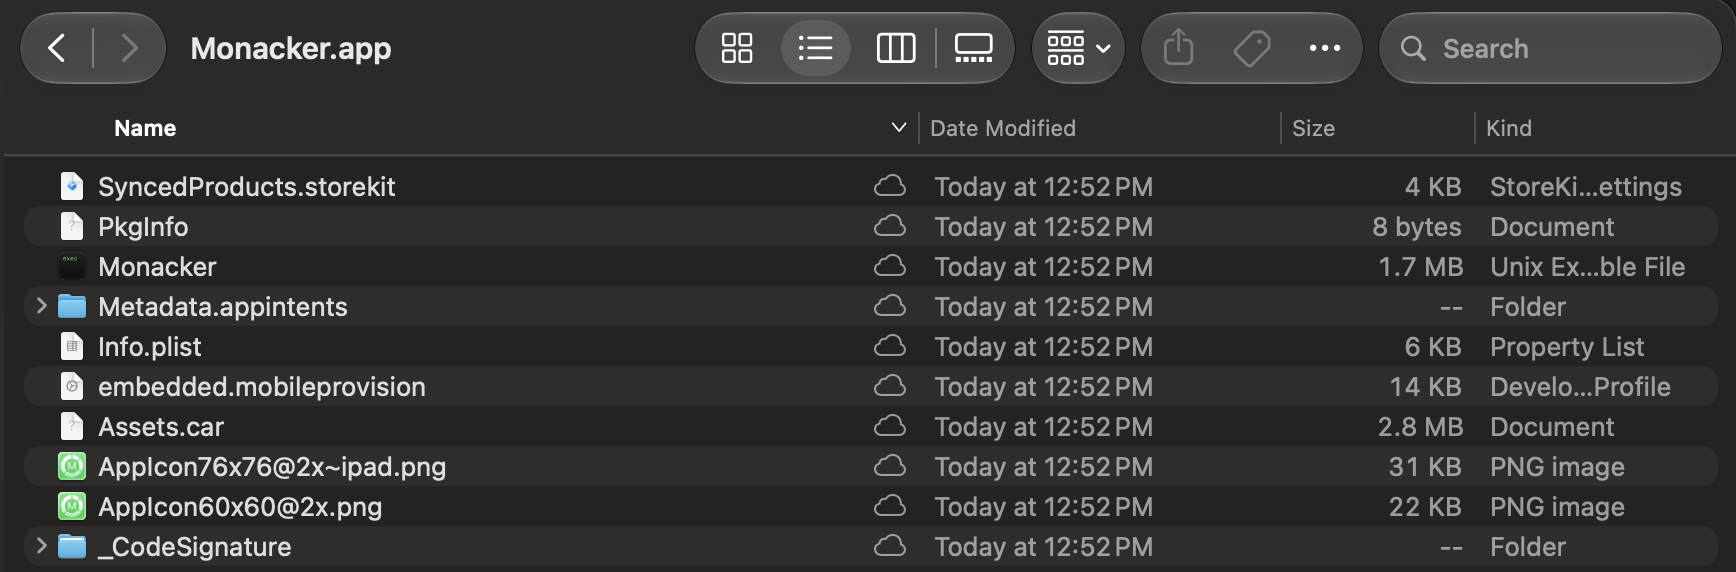Click iCloud status icon for embedded.mobileprovision
This screenshot has width=1736, height=572.
(890, 386)
